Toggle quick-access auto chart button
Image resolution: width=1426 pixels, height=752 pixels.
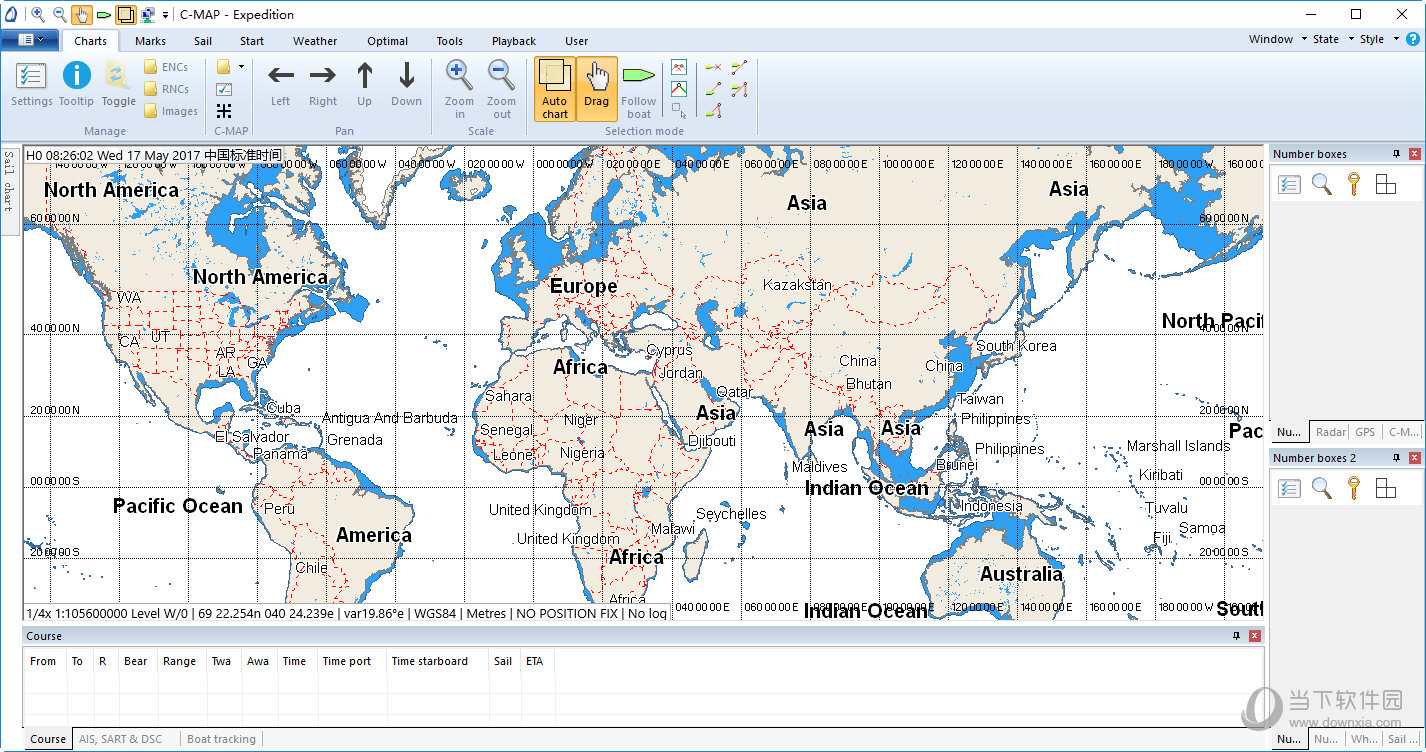(126, 14)
